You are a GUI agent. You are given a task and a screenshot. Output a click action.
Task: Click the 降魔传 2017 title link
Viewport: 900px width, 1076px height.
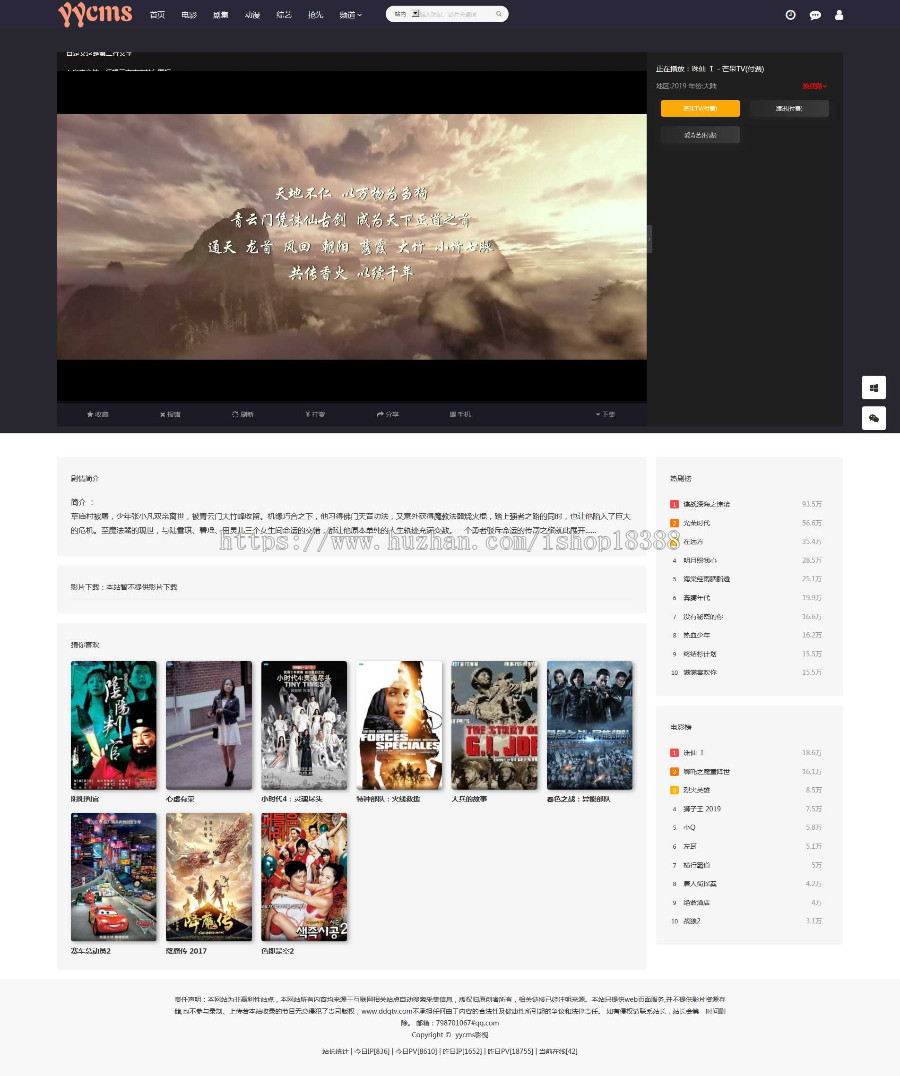click(x=186, y=951)
